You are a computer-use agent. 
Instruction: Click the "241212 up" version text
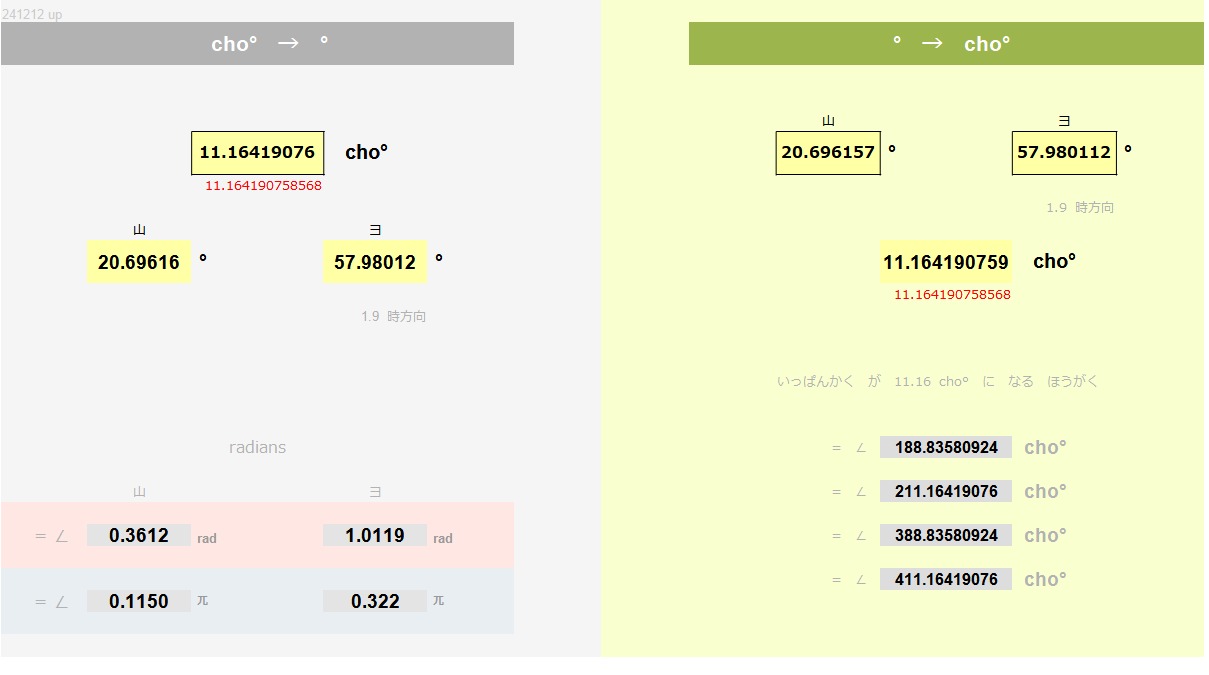click(32, 15)
